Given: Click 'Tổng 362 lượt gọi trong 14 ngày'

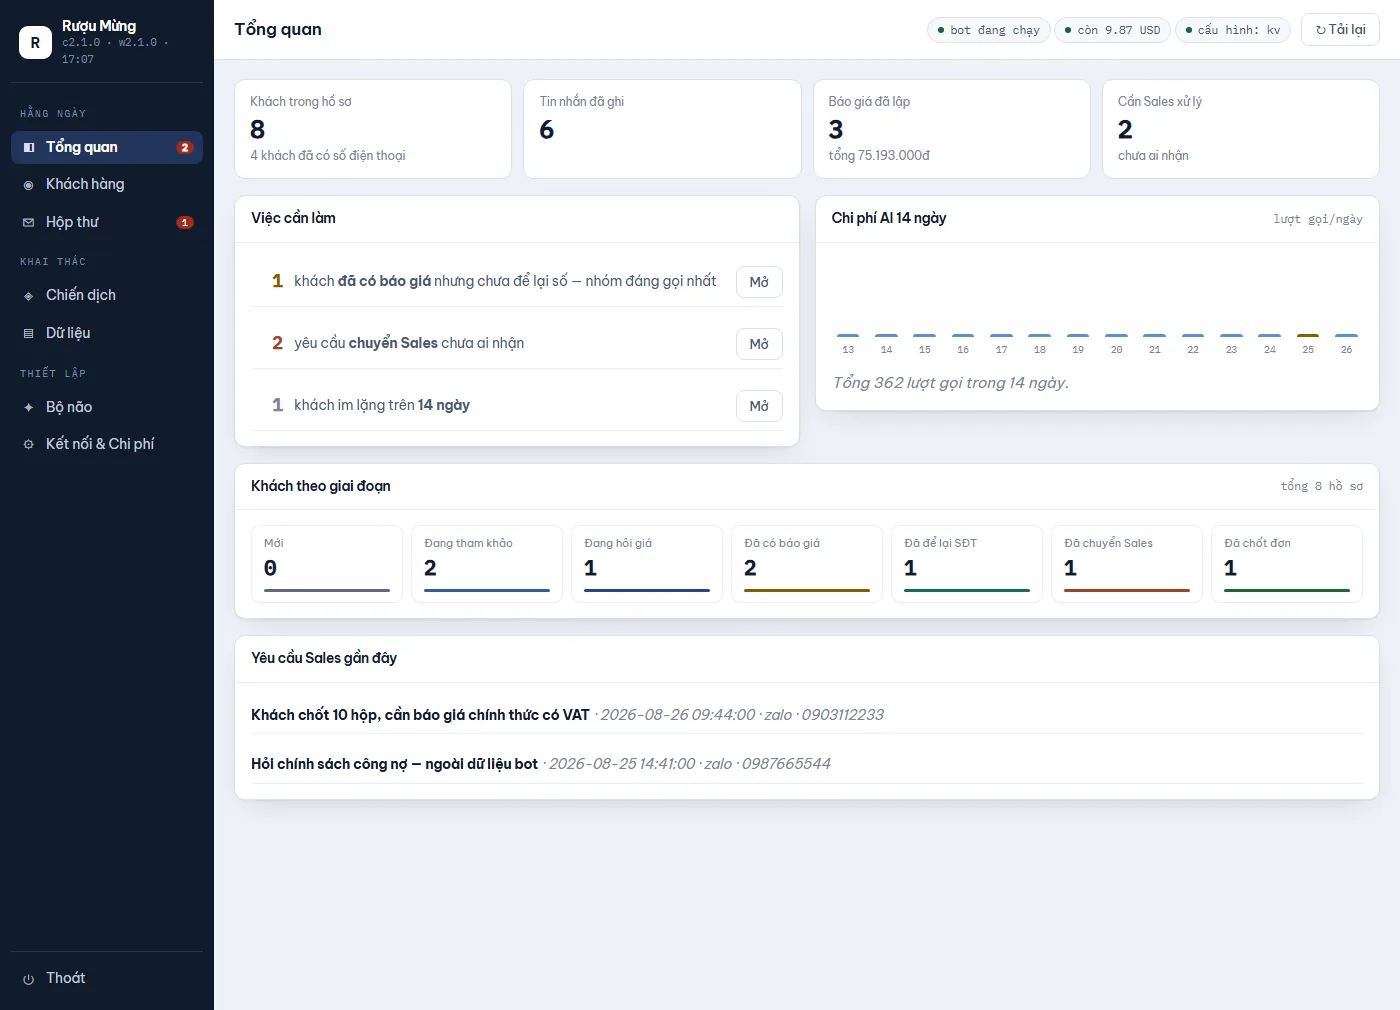Looking at the screenshot, I should pyautogui.click(x=950, y=383).
